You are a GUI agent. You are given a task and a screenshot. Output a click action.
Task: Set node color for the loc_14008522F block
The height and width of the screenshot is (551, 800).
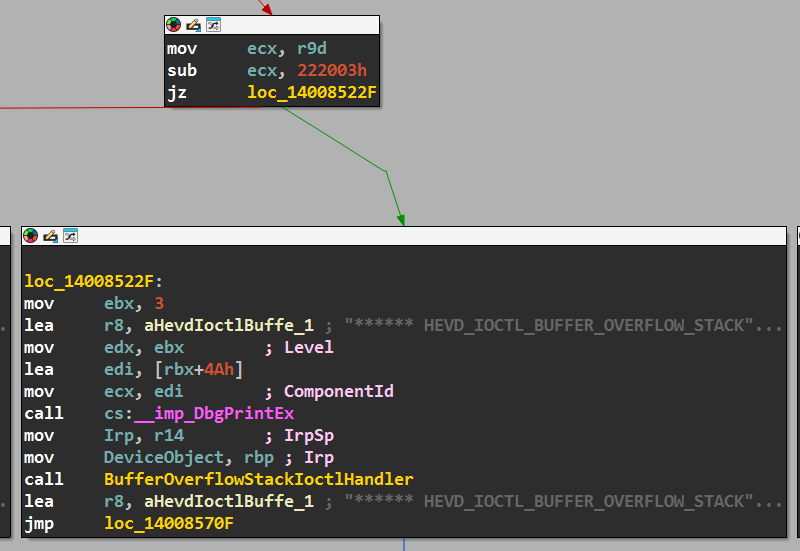point(31,236)
